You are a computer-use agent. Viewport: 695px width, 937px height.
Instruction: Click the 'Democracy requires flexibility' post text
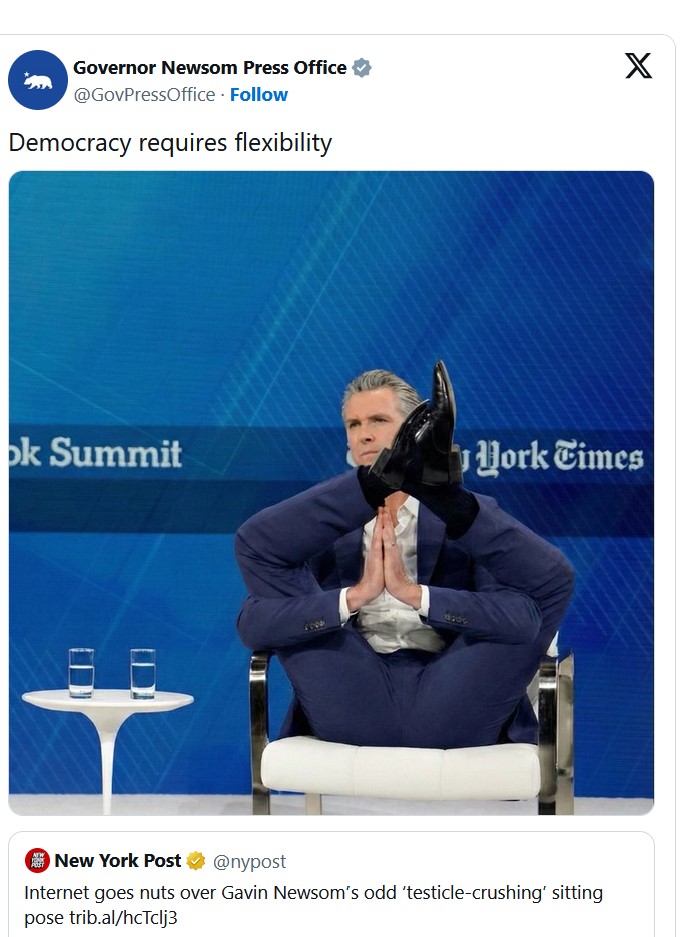point(170,143)
